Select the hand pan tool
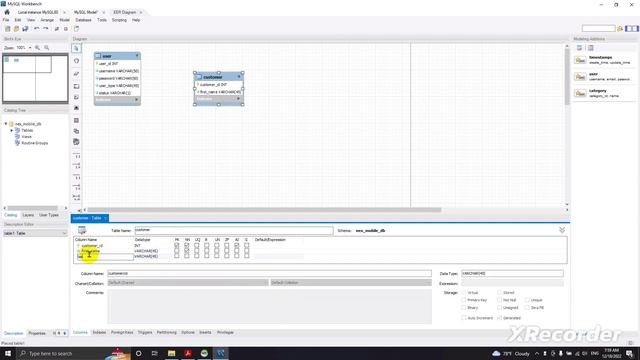The image size is (640, 360). coord(76,61)
